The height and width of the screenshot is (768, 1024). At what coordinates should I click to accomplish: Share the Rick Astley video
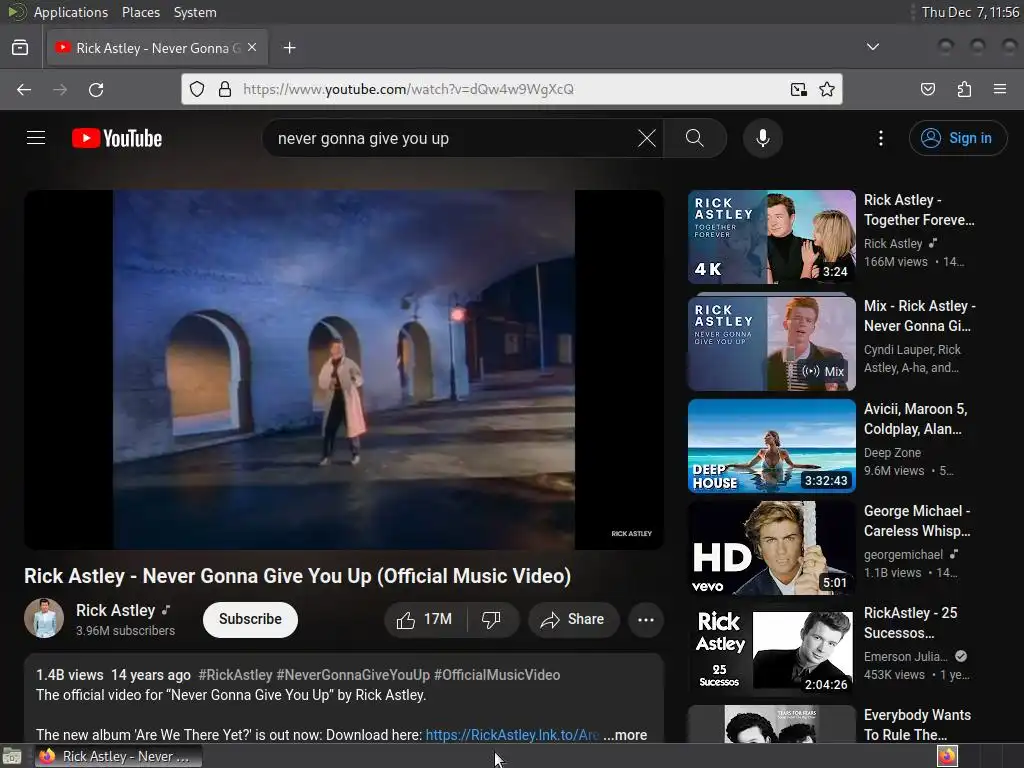(x=573, y=619)
